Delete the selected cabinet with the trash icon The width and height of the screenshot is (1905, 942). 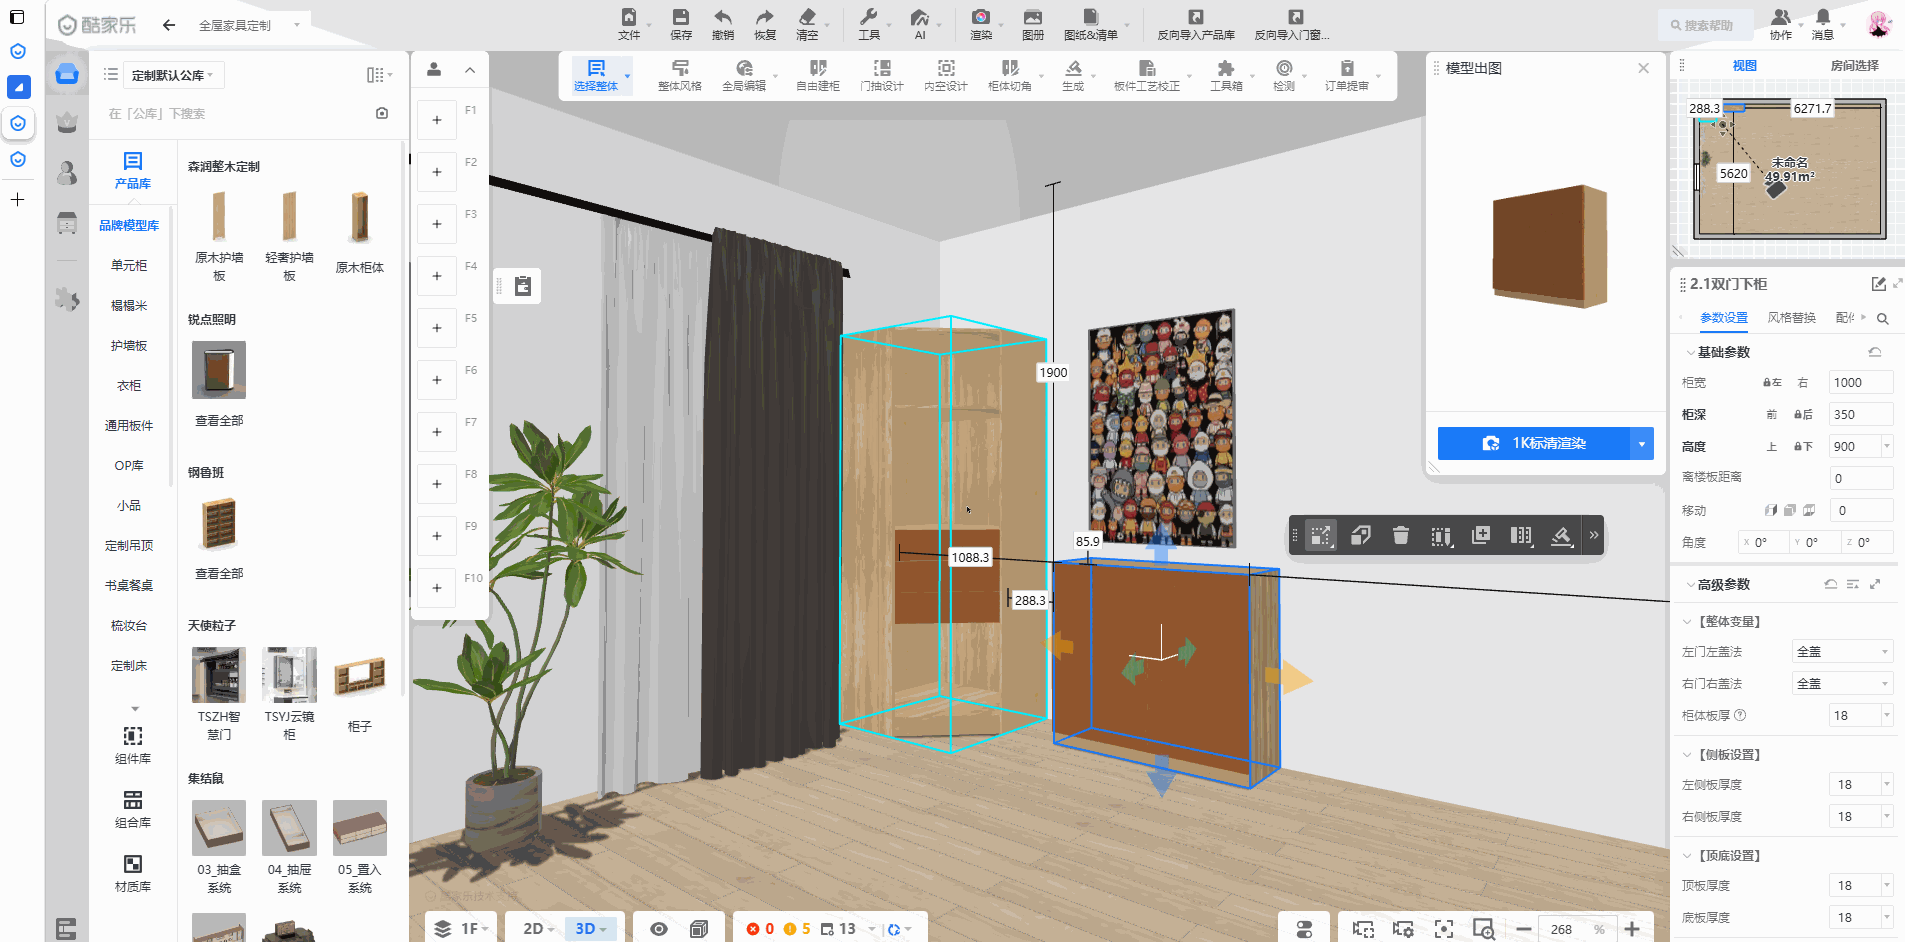pos(1400,536)
